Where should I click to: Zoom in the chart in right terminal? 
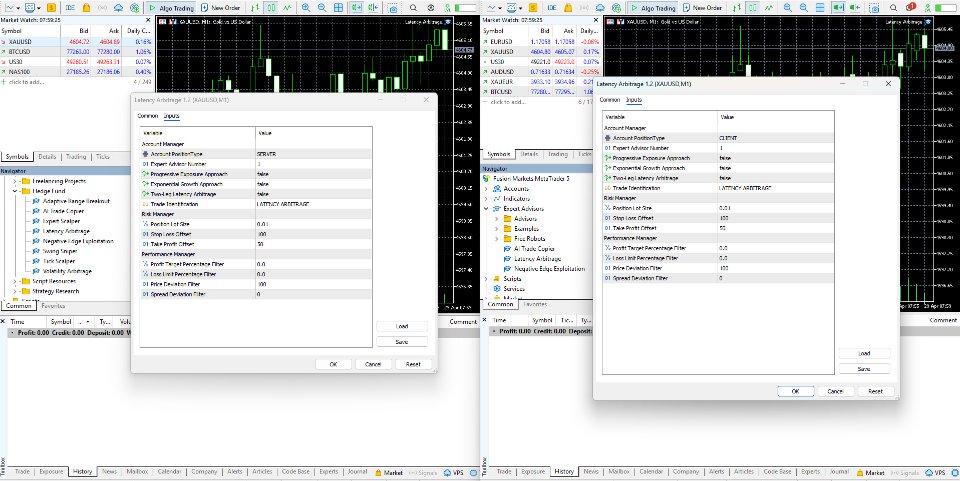point(787,8)
